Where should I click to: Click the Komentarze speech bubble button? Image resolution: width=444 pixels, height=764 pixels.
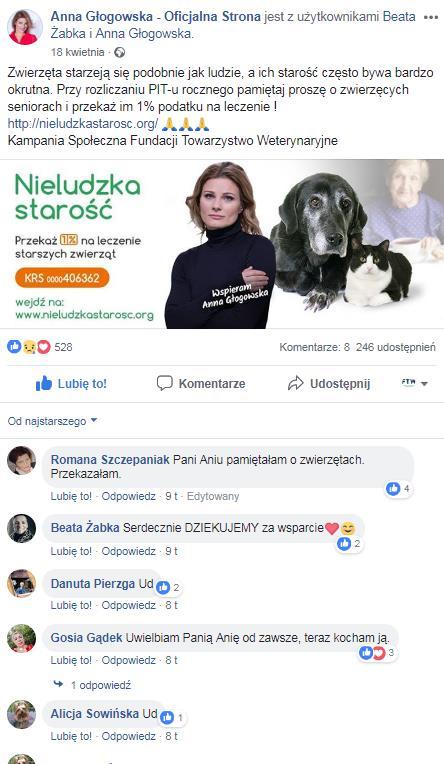coord(201,383)
